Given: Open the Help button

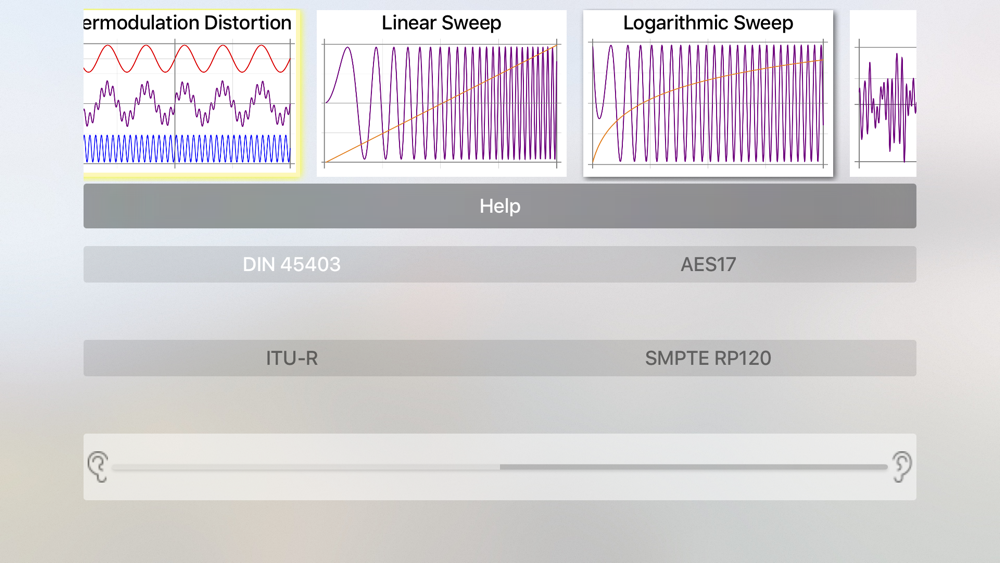Looking at the screenshot, I should click(x=500, y=206).
